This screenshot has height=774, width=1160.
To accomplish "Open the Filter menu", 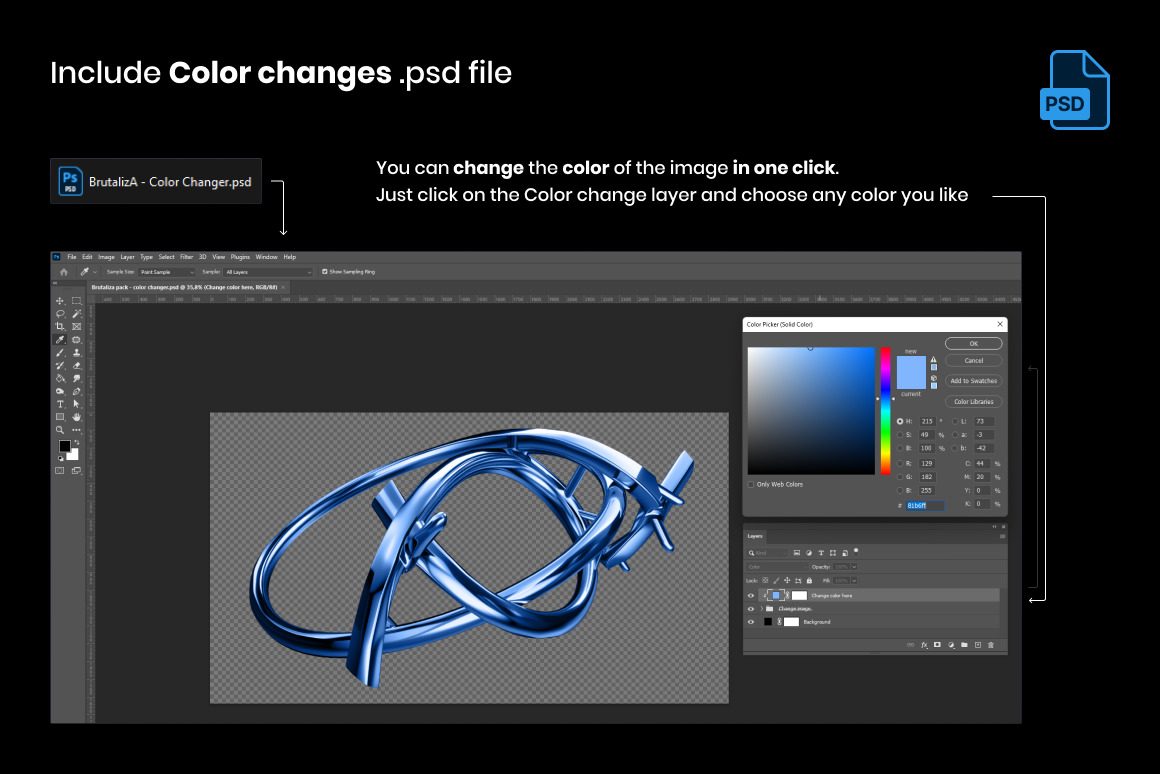I will [186, 257].
